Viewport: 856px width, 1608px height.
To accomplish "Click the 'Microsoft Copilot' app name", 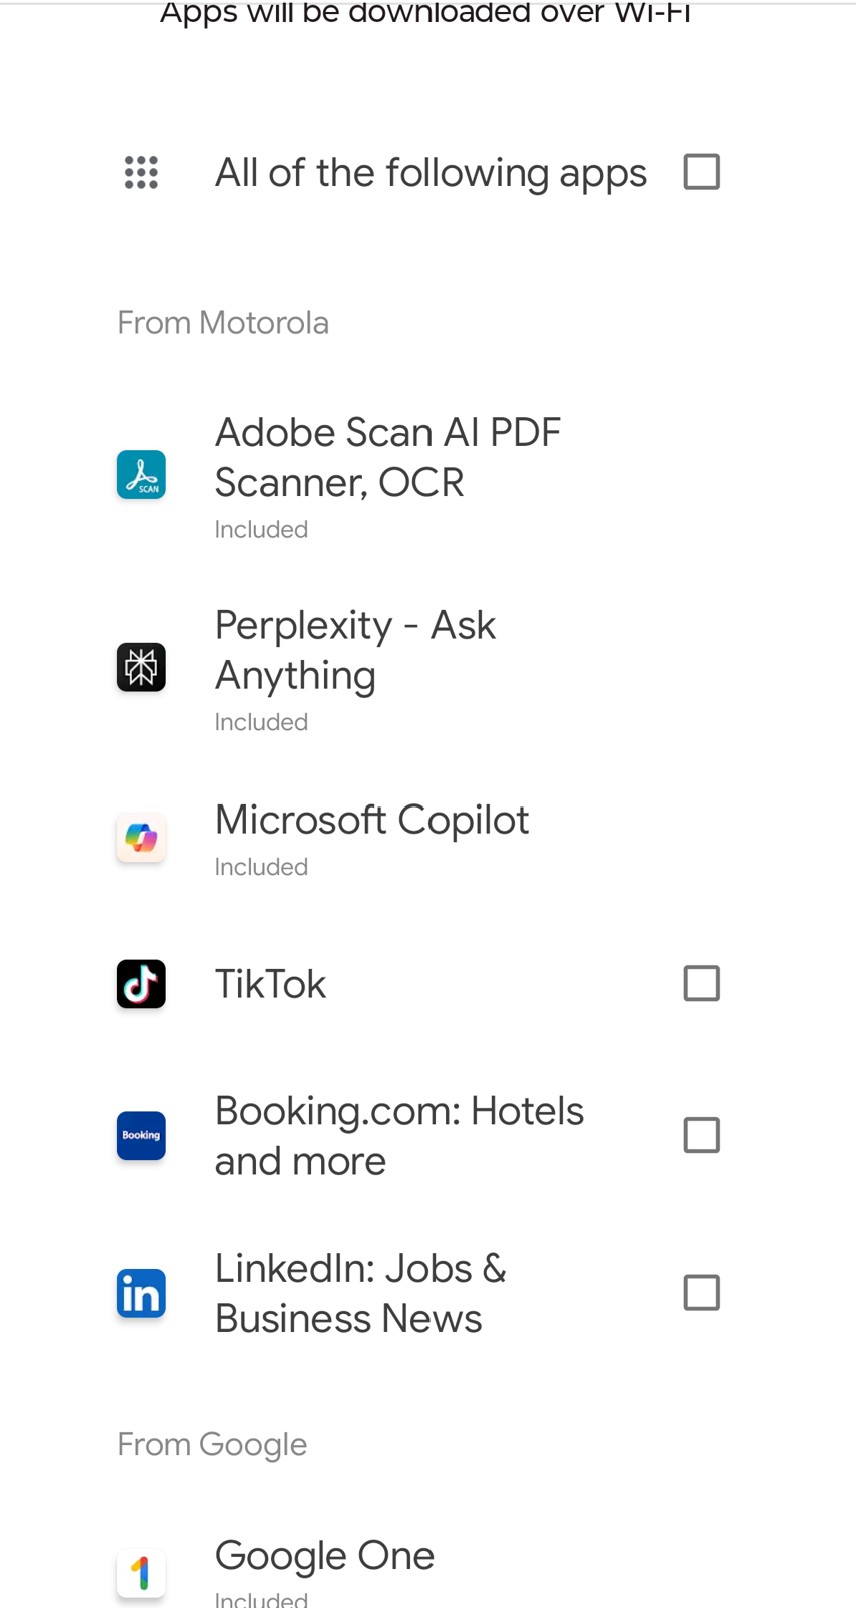I will coord(372,820).
